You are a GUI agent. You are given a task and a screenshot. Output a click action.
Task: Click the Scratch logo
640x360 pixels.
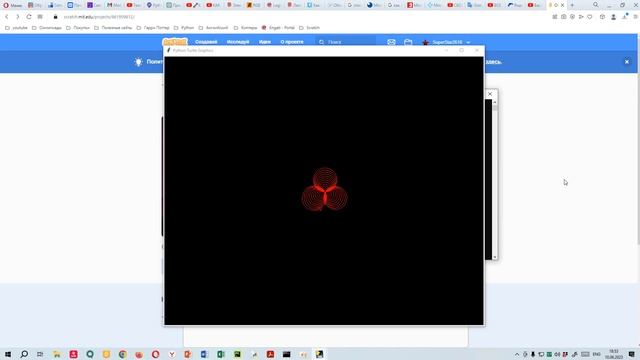click(x=175, y=41)
